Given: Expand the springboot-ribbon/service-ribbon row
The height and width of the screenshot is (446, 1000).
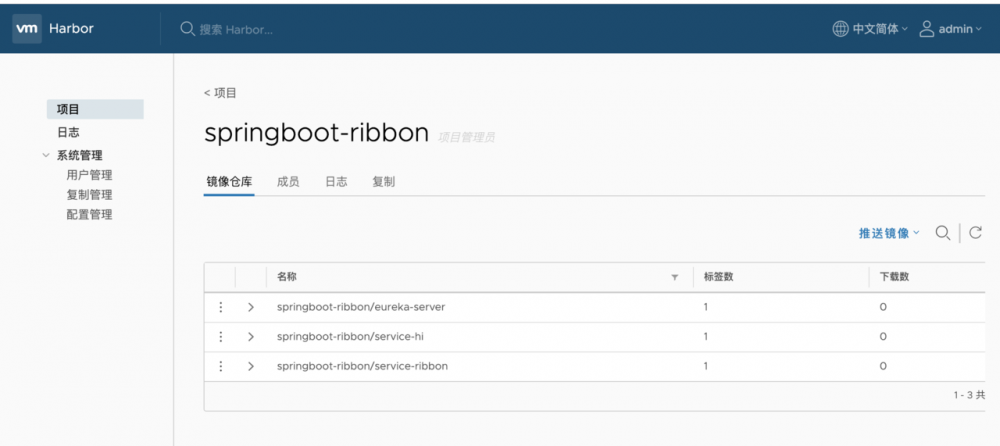Looking at the screenshot, I should (x=251, y=366).
